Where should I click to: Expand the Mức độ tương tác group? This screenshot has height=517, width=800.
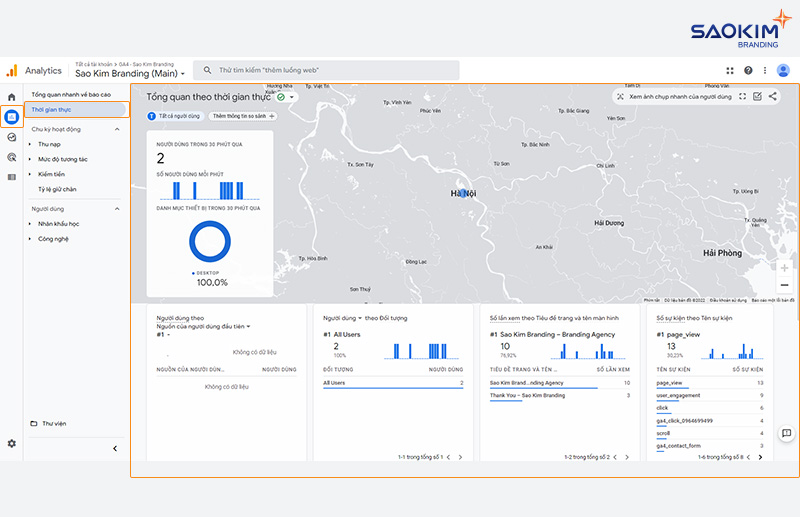[x=30, y=159]
